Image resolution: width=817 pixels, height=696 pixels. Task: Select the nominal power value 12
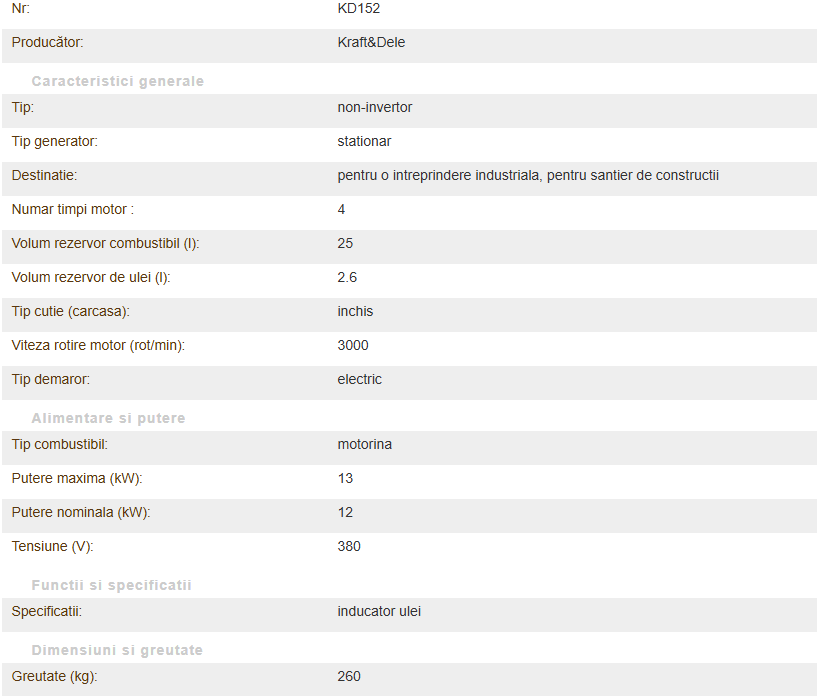[x=345, y=512]
